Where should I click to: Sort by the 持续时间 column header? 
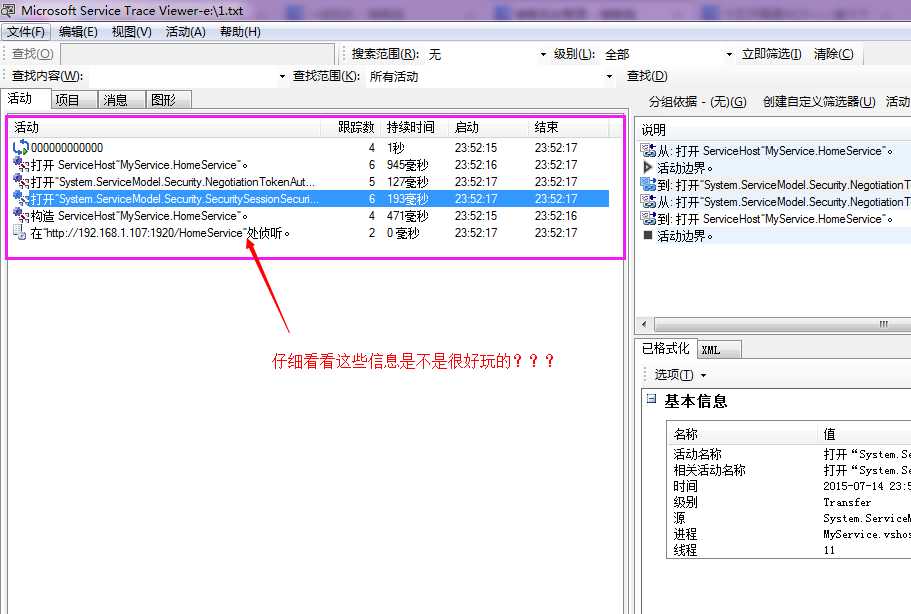[414, 127]
